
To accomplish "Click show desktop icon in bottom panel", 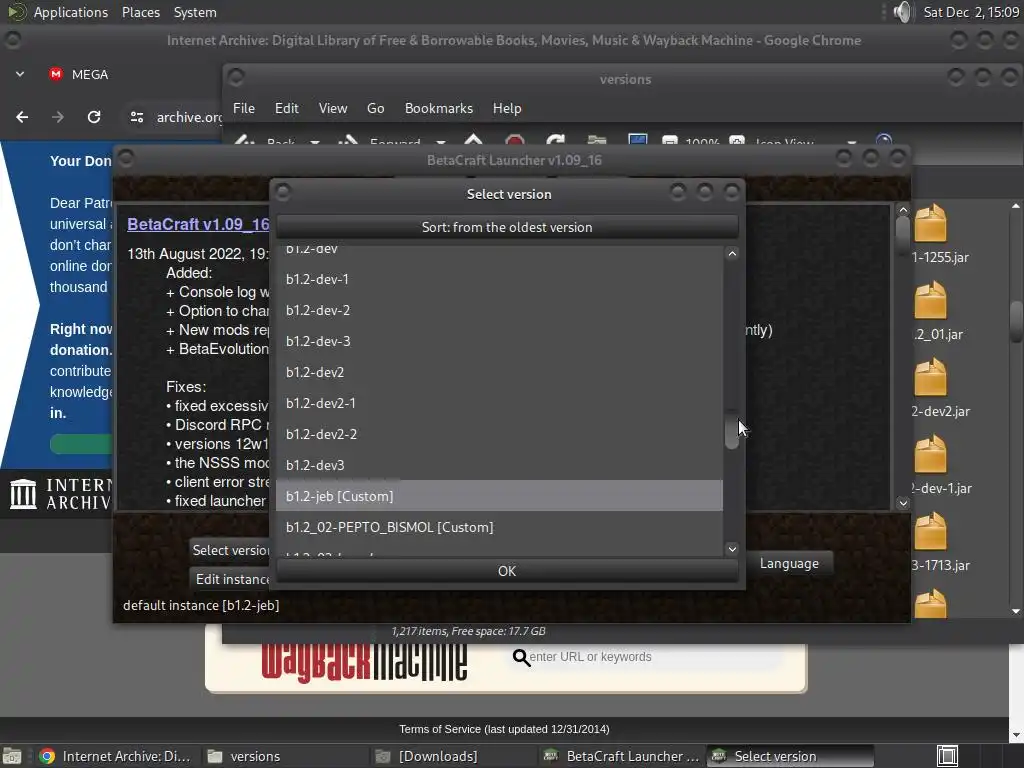I will 12,756.
